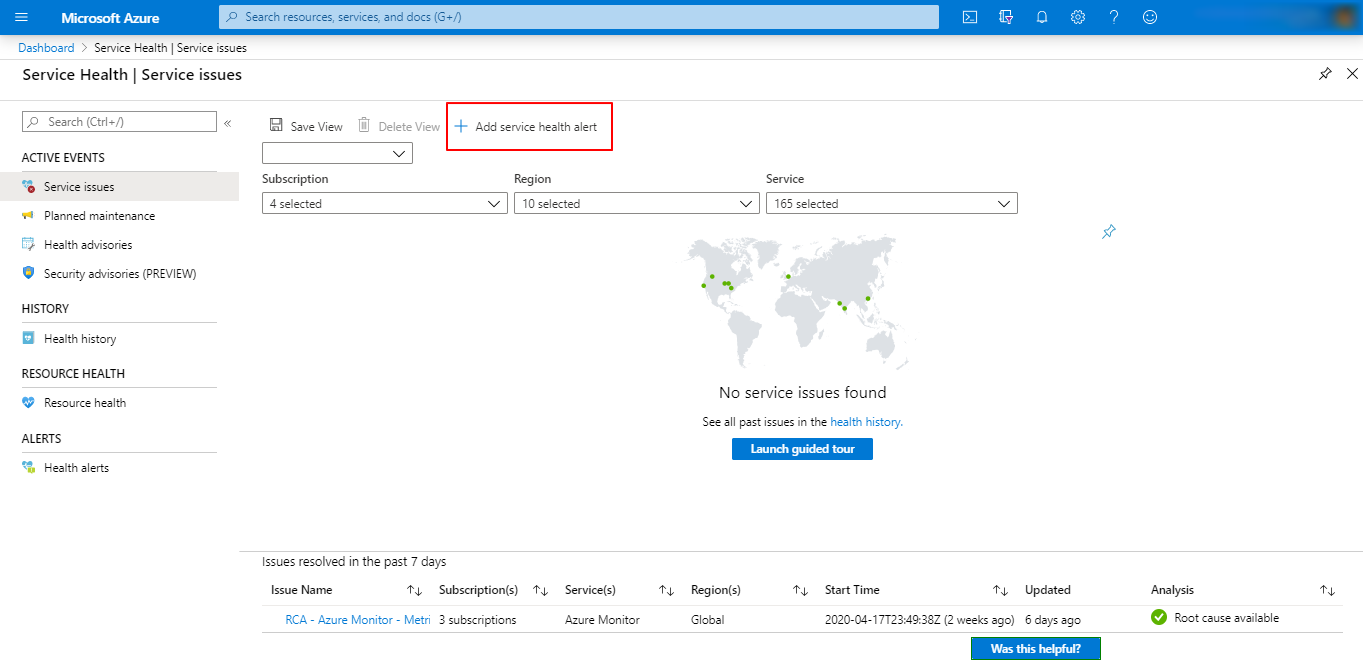Open Directory and subscription filter icon

point(1006,17)
